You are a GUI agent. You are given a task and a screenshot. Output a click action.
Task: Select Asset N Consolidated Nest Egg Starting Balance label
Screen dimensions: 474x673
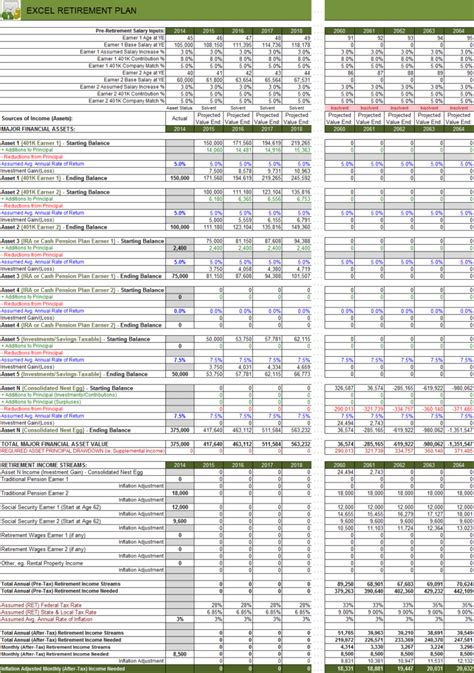pos(67,388)
